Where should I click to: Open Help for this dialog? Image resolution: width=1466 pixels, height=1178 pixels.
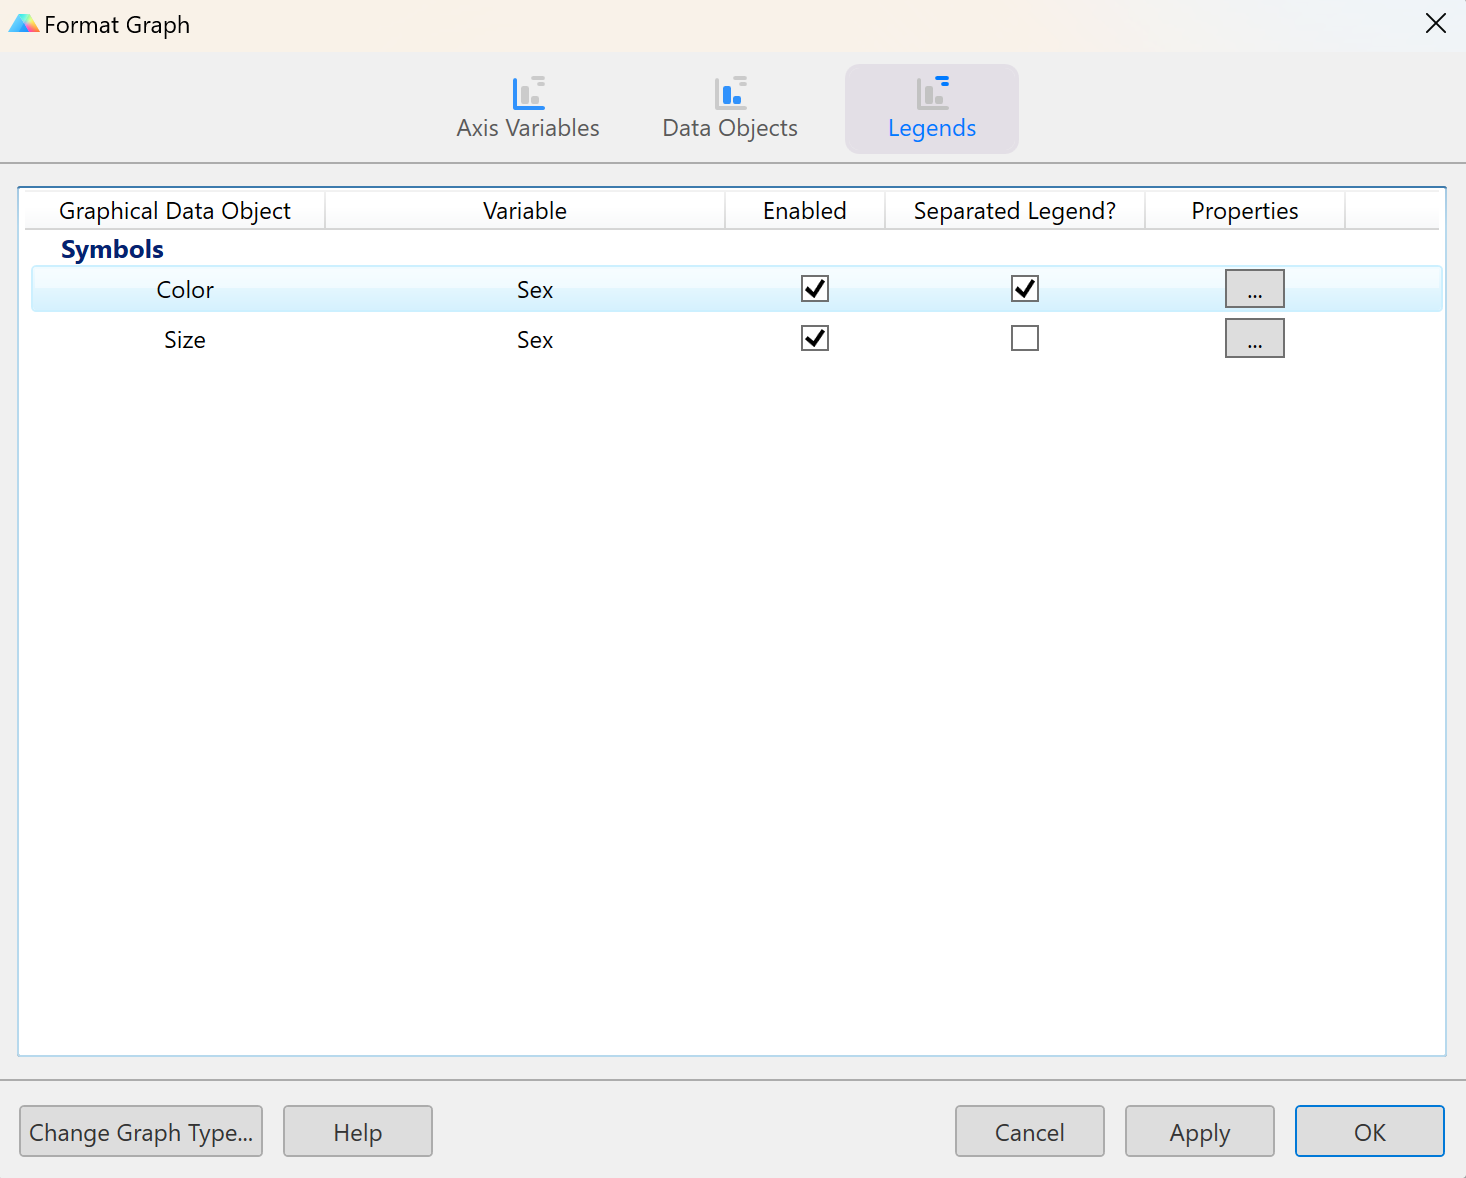(x=358, y=1131)
